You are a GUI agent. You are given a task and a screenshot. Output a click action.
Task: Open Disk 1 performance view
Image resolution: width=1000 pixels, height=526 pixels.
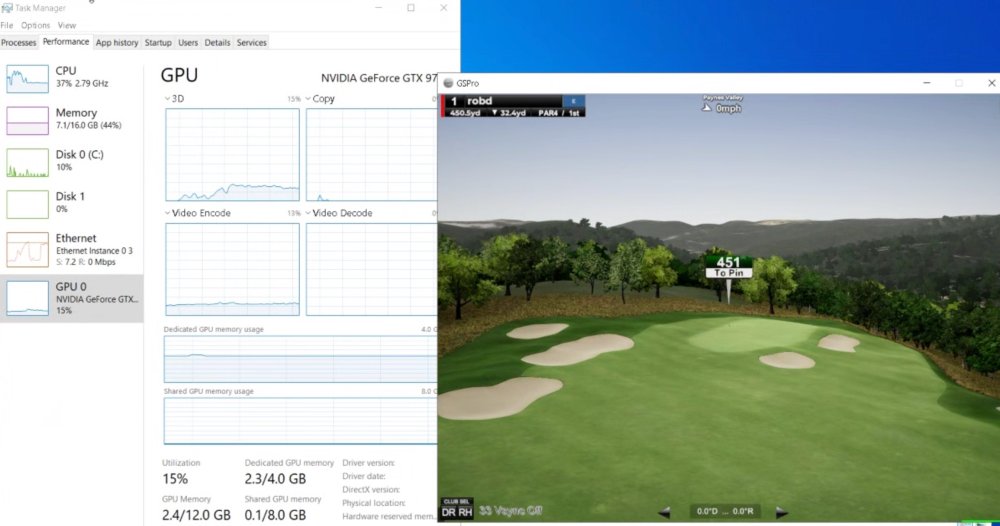[71, 204]
